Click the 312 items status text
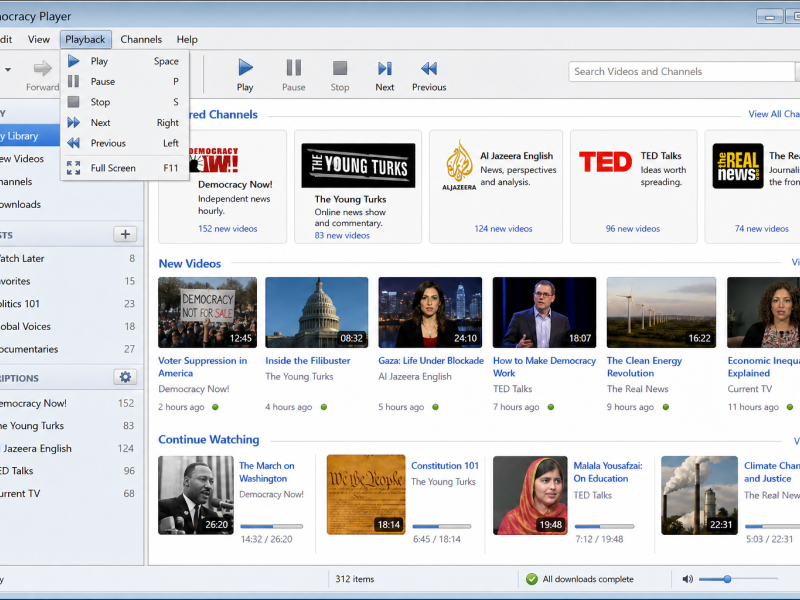The width and height of the screenshot is (800, 600). tap(355, 579)
